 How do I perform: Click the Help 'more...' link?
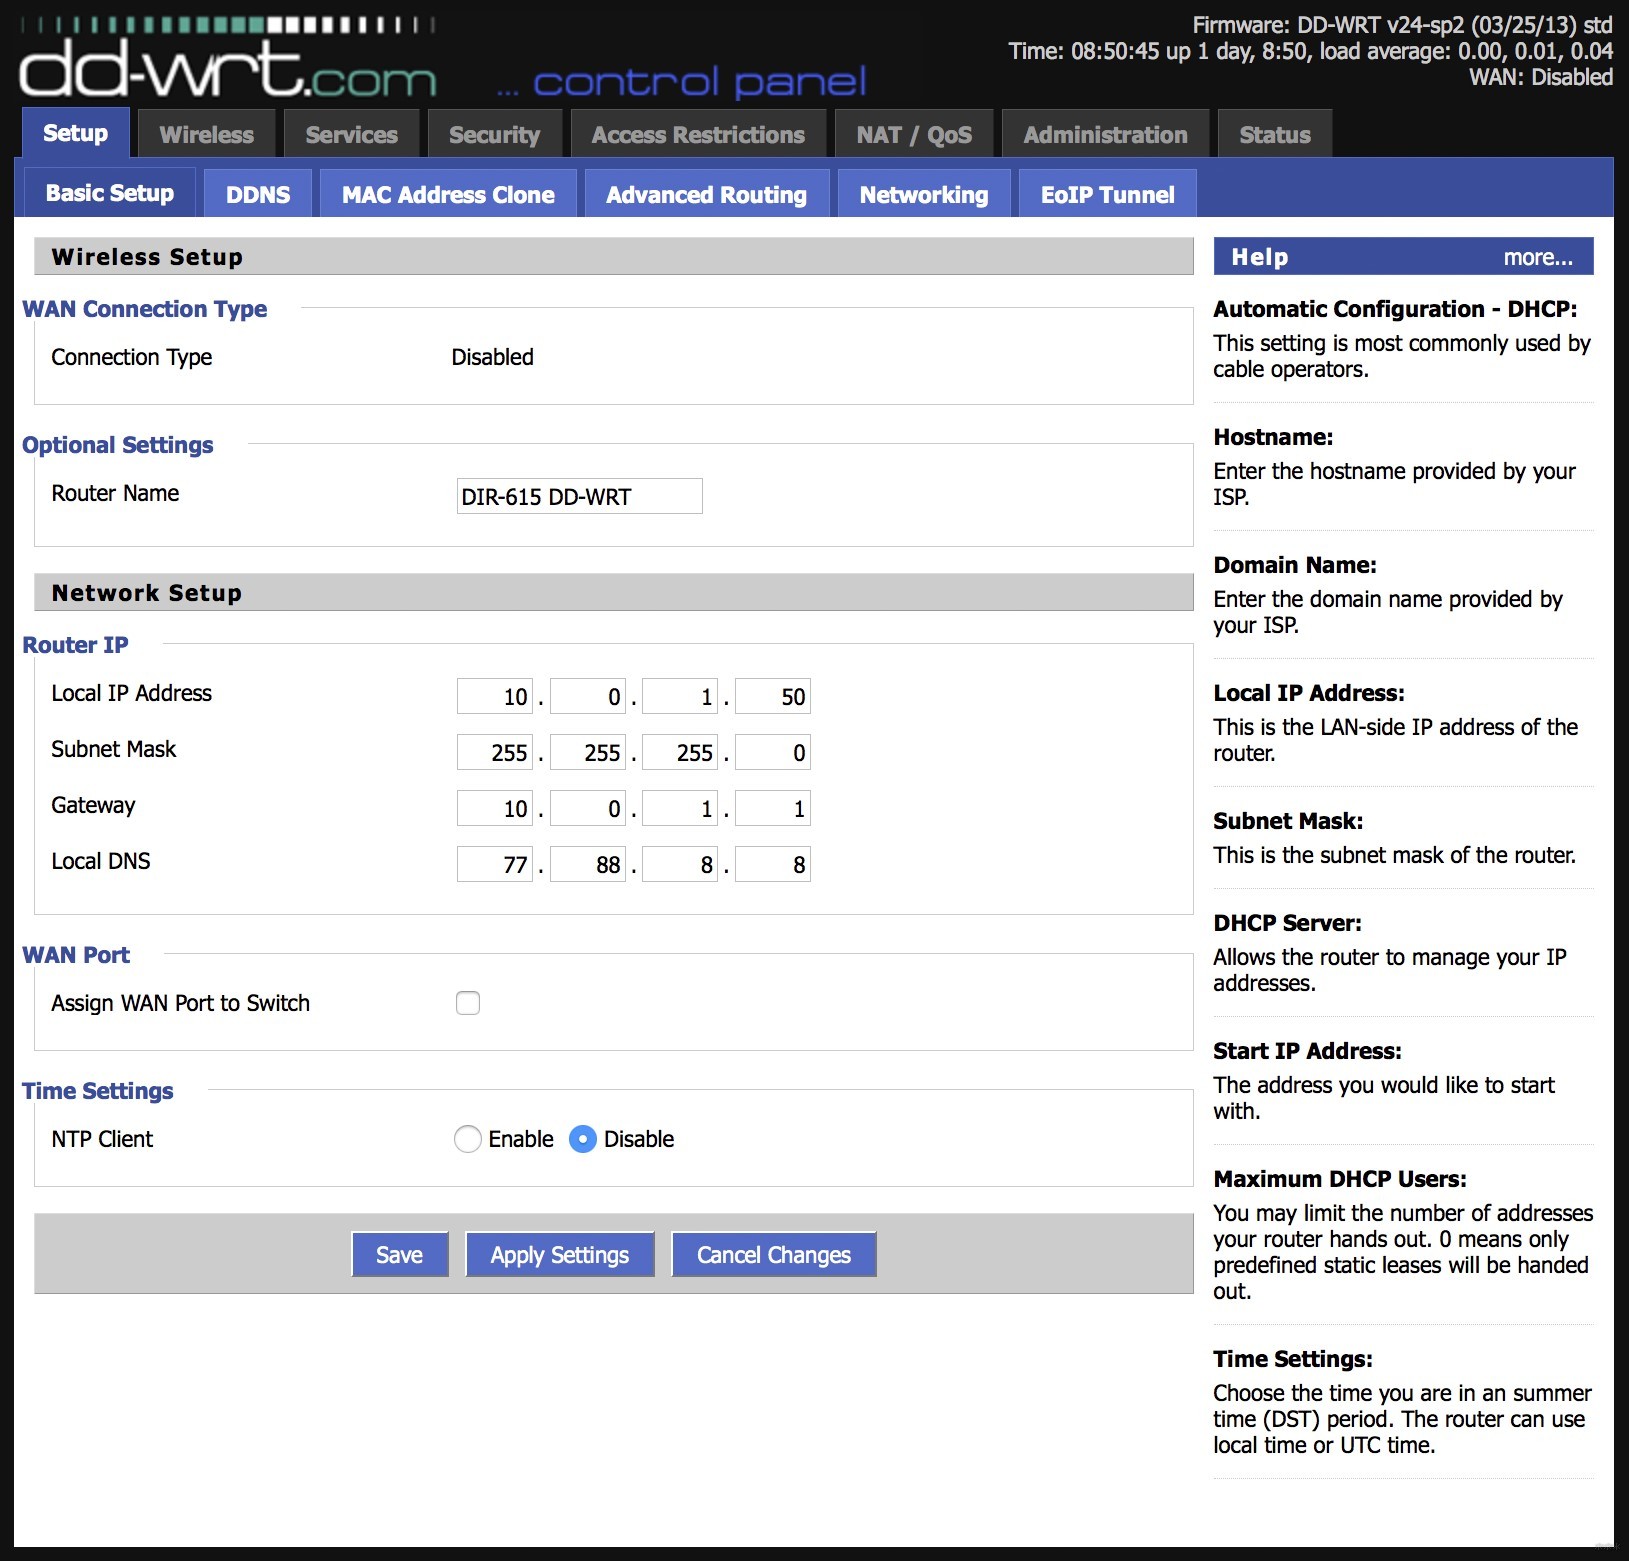click(x=1538, y=257)
